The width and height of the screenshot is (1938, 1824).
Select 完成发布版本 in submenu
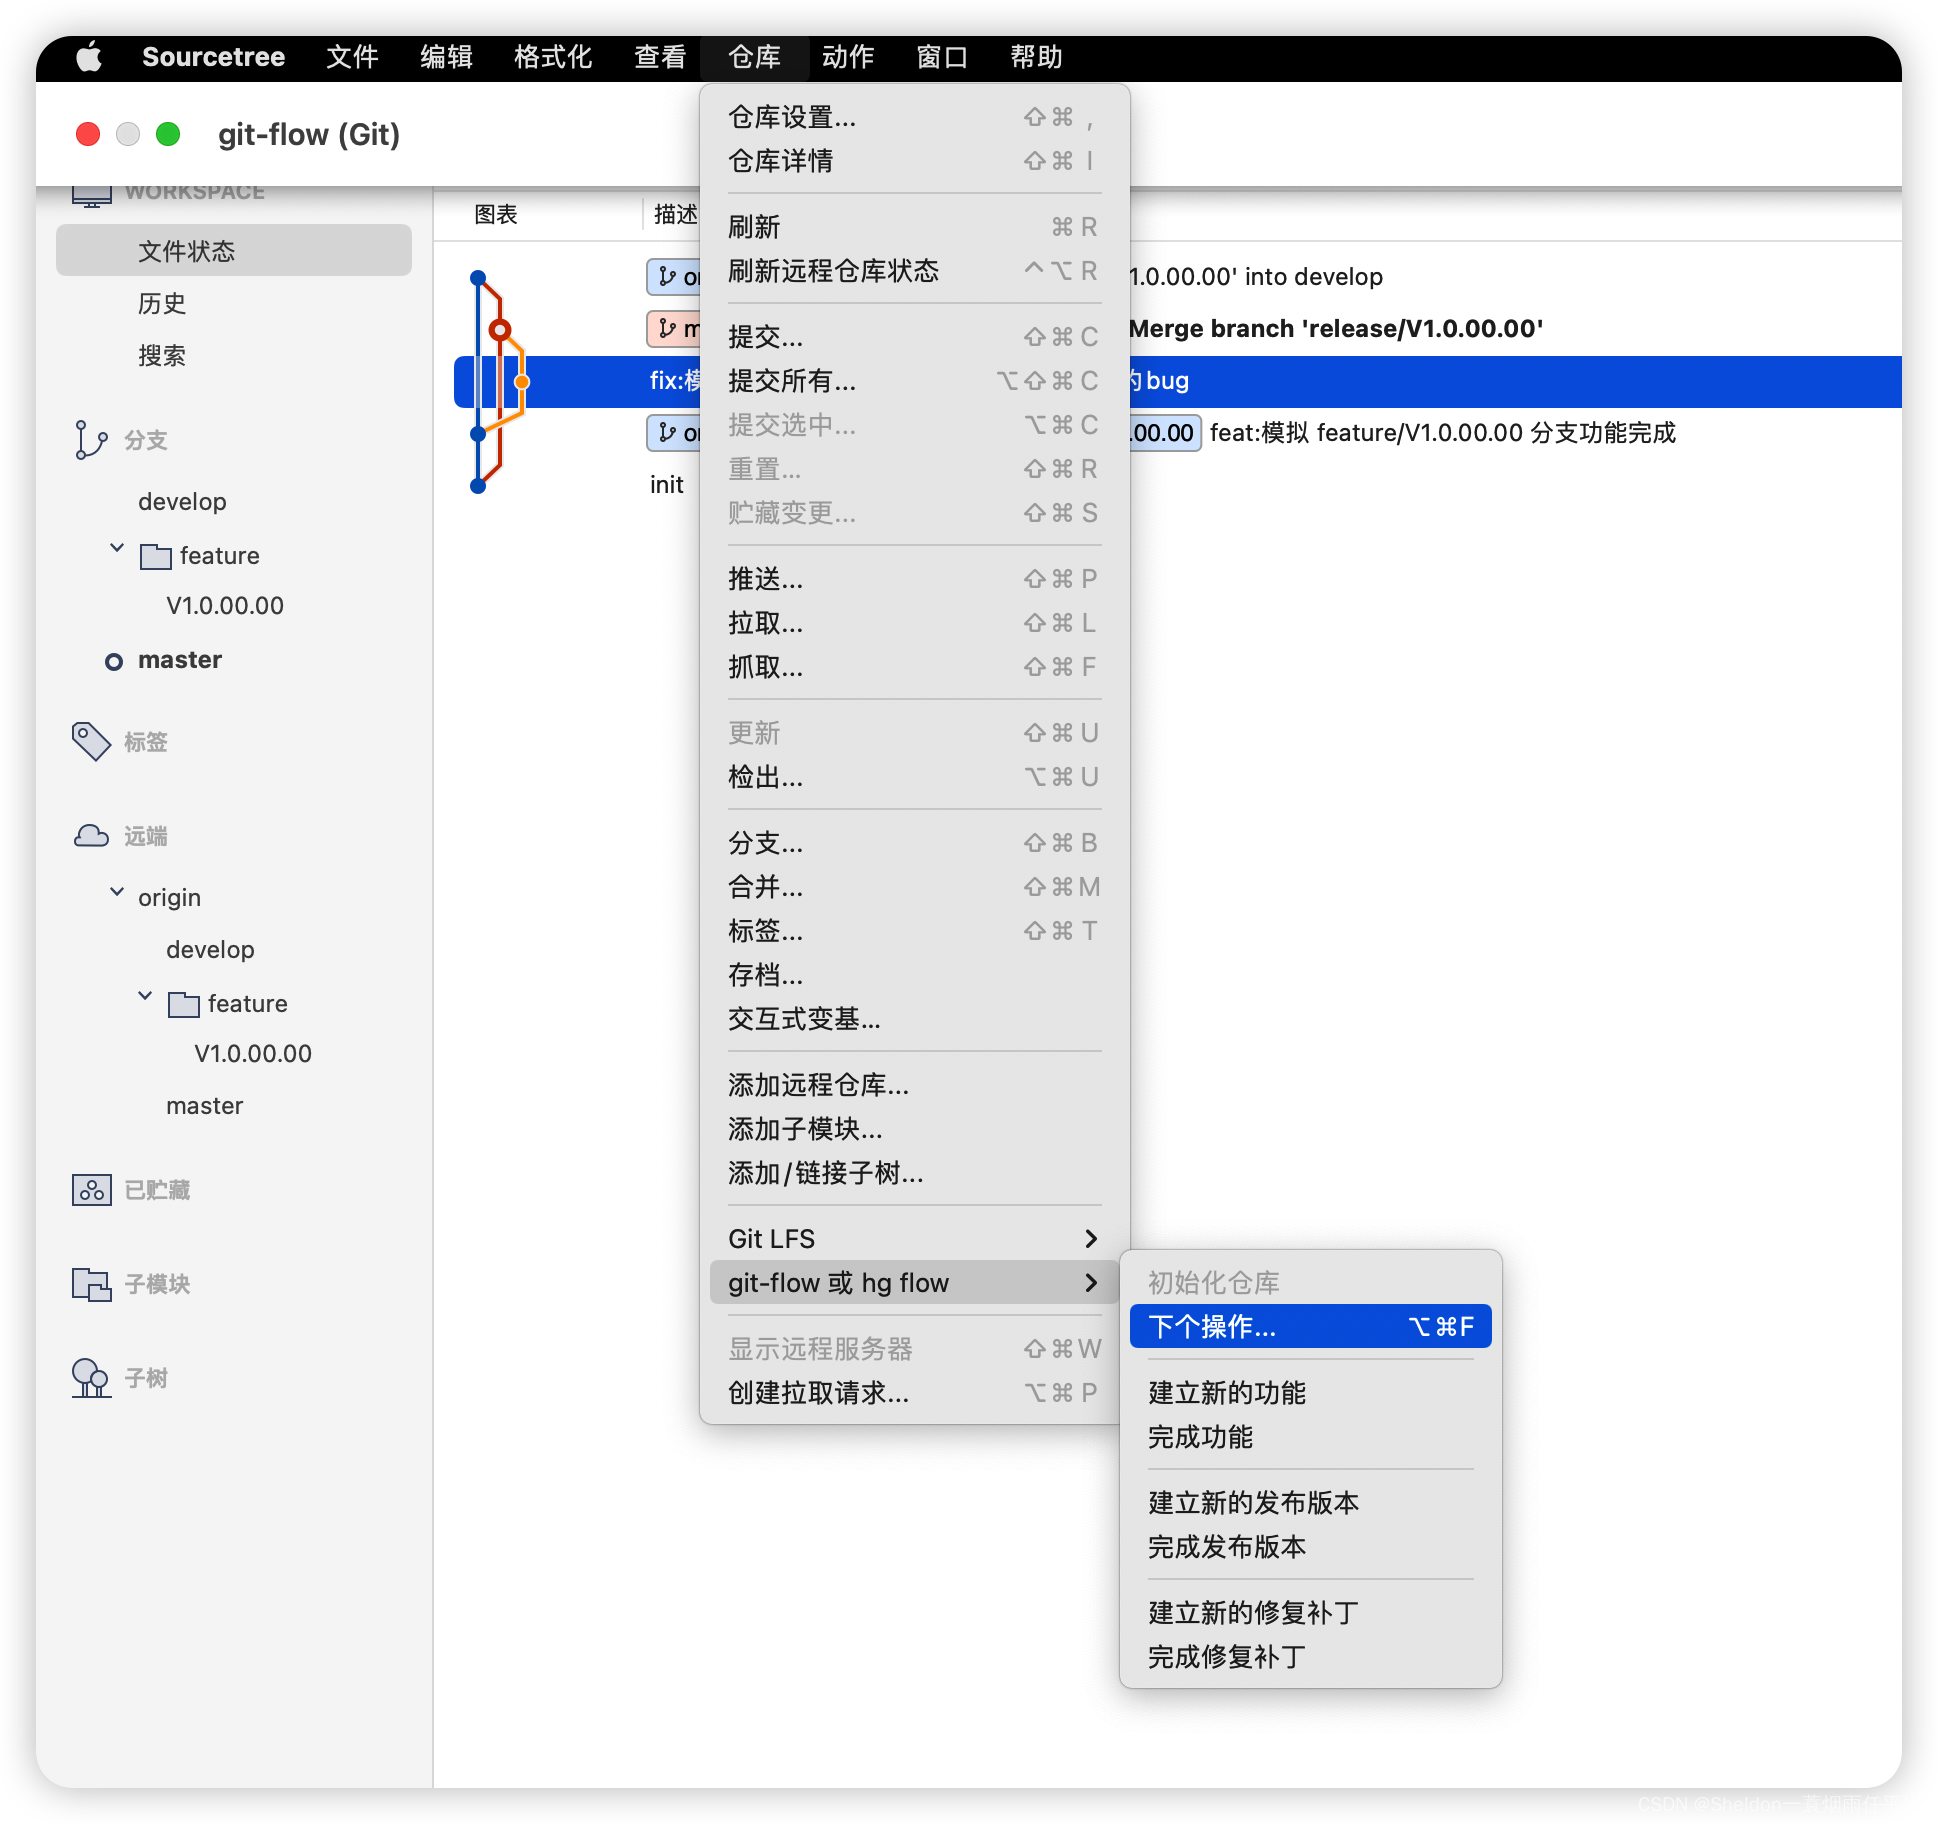[x=1310, y=1547]
